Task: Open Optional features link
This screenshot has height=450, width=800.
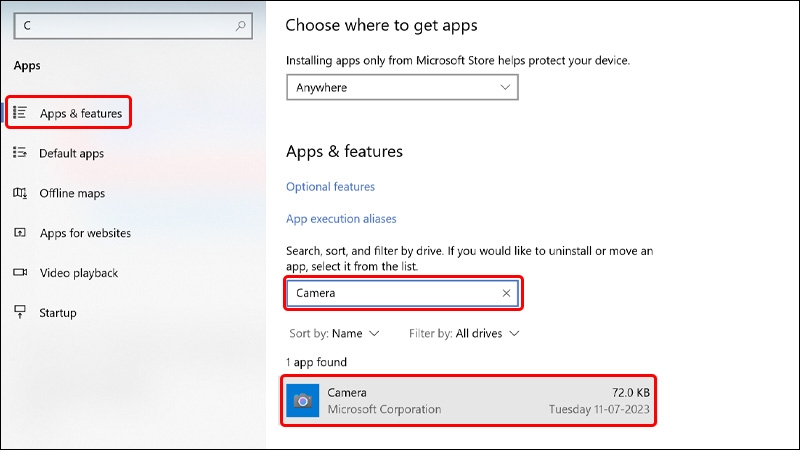Action: 330,187
